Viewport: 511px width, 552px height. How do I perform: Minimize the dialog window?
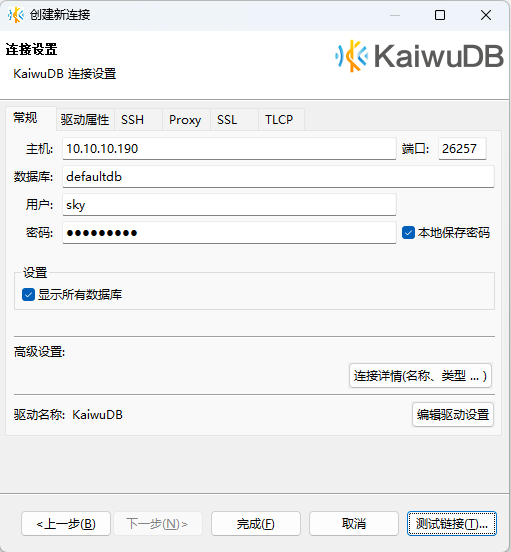click(x=395, y=15)
